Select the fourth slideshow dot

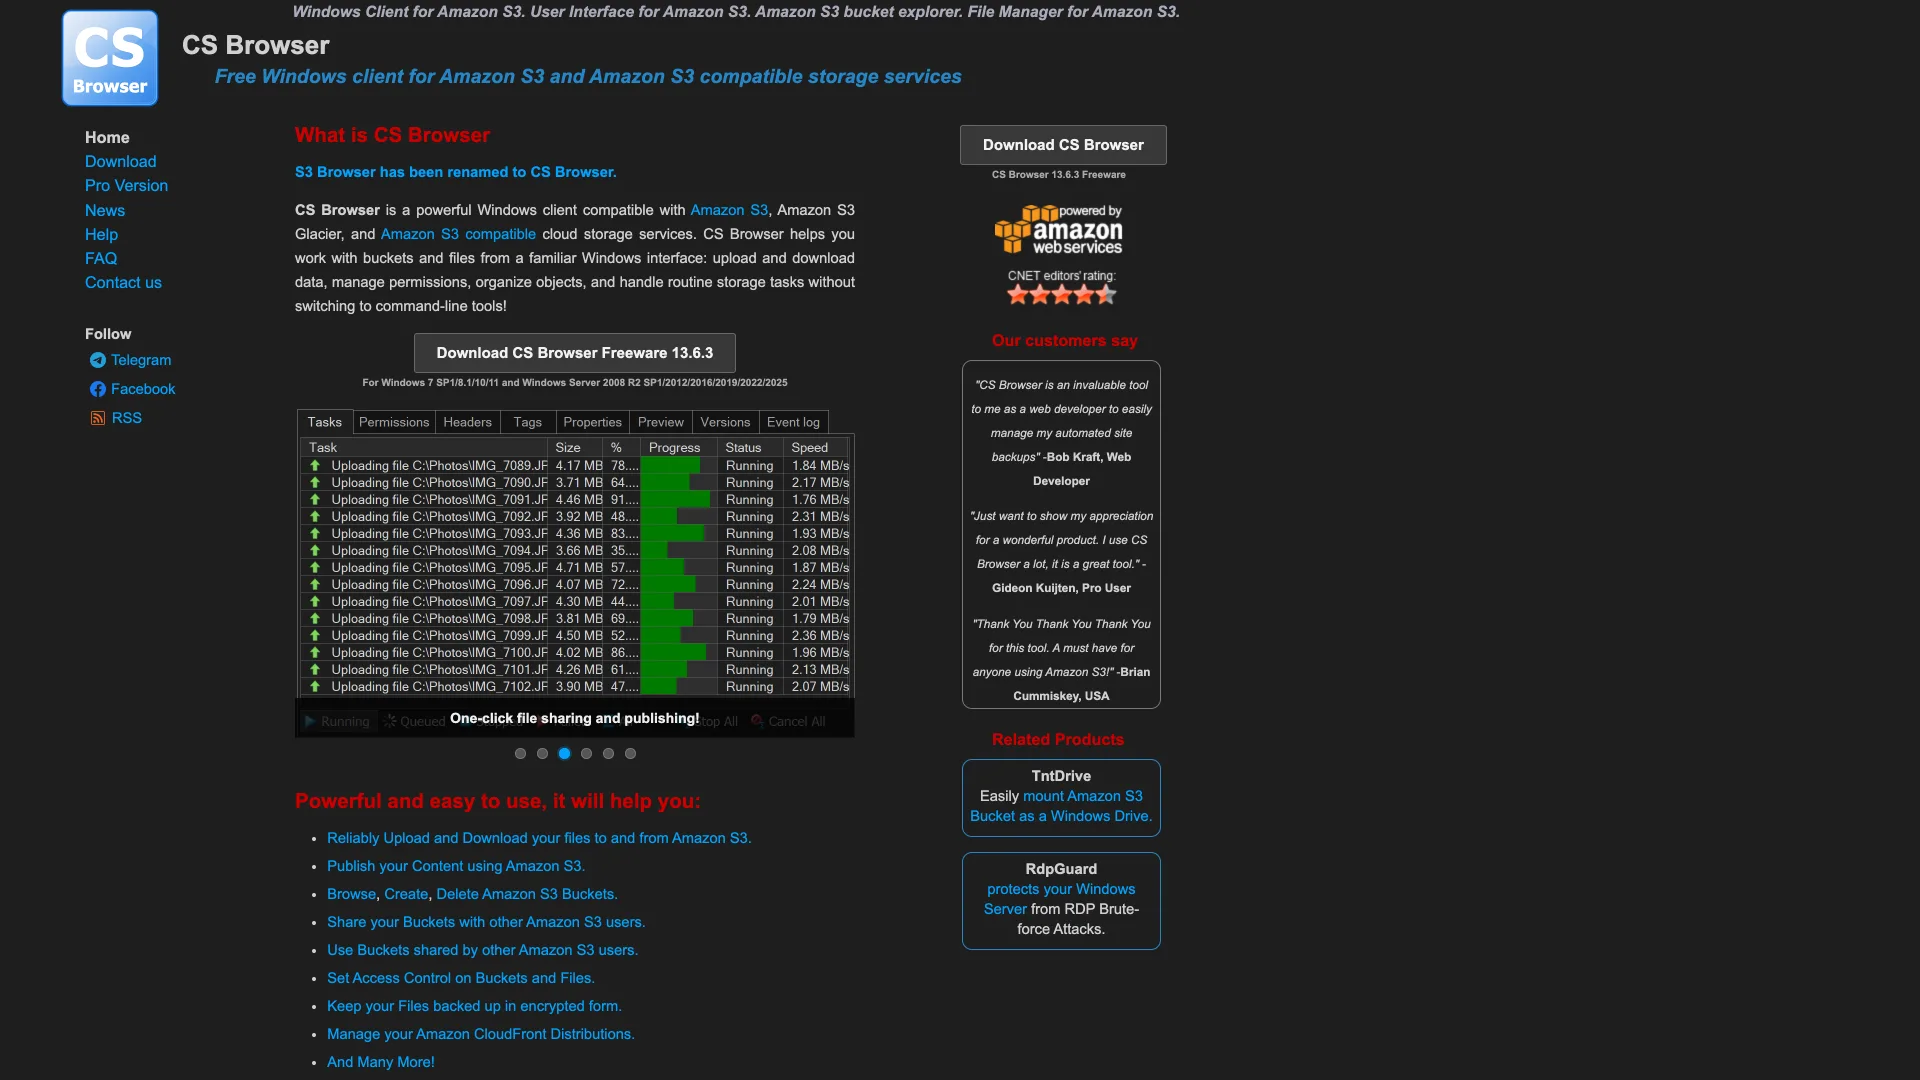point(586,754)
